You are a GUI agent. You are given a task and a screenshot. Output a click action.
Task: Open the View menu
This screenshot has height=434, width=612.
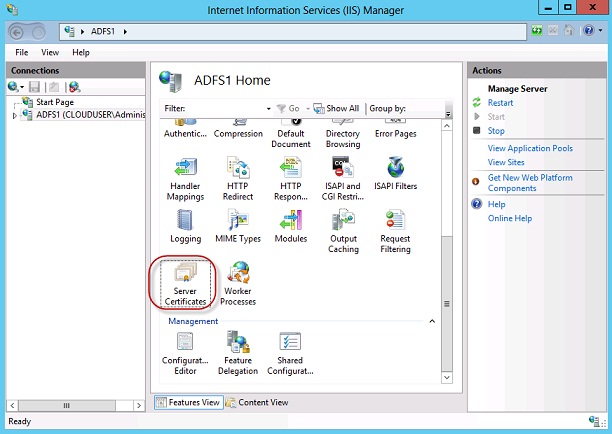50,52
